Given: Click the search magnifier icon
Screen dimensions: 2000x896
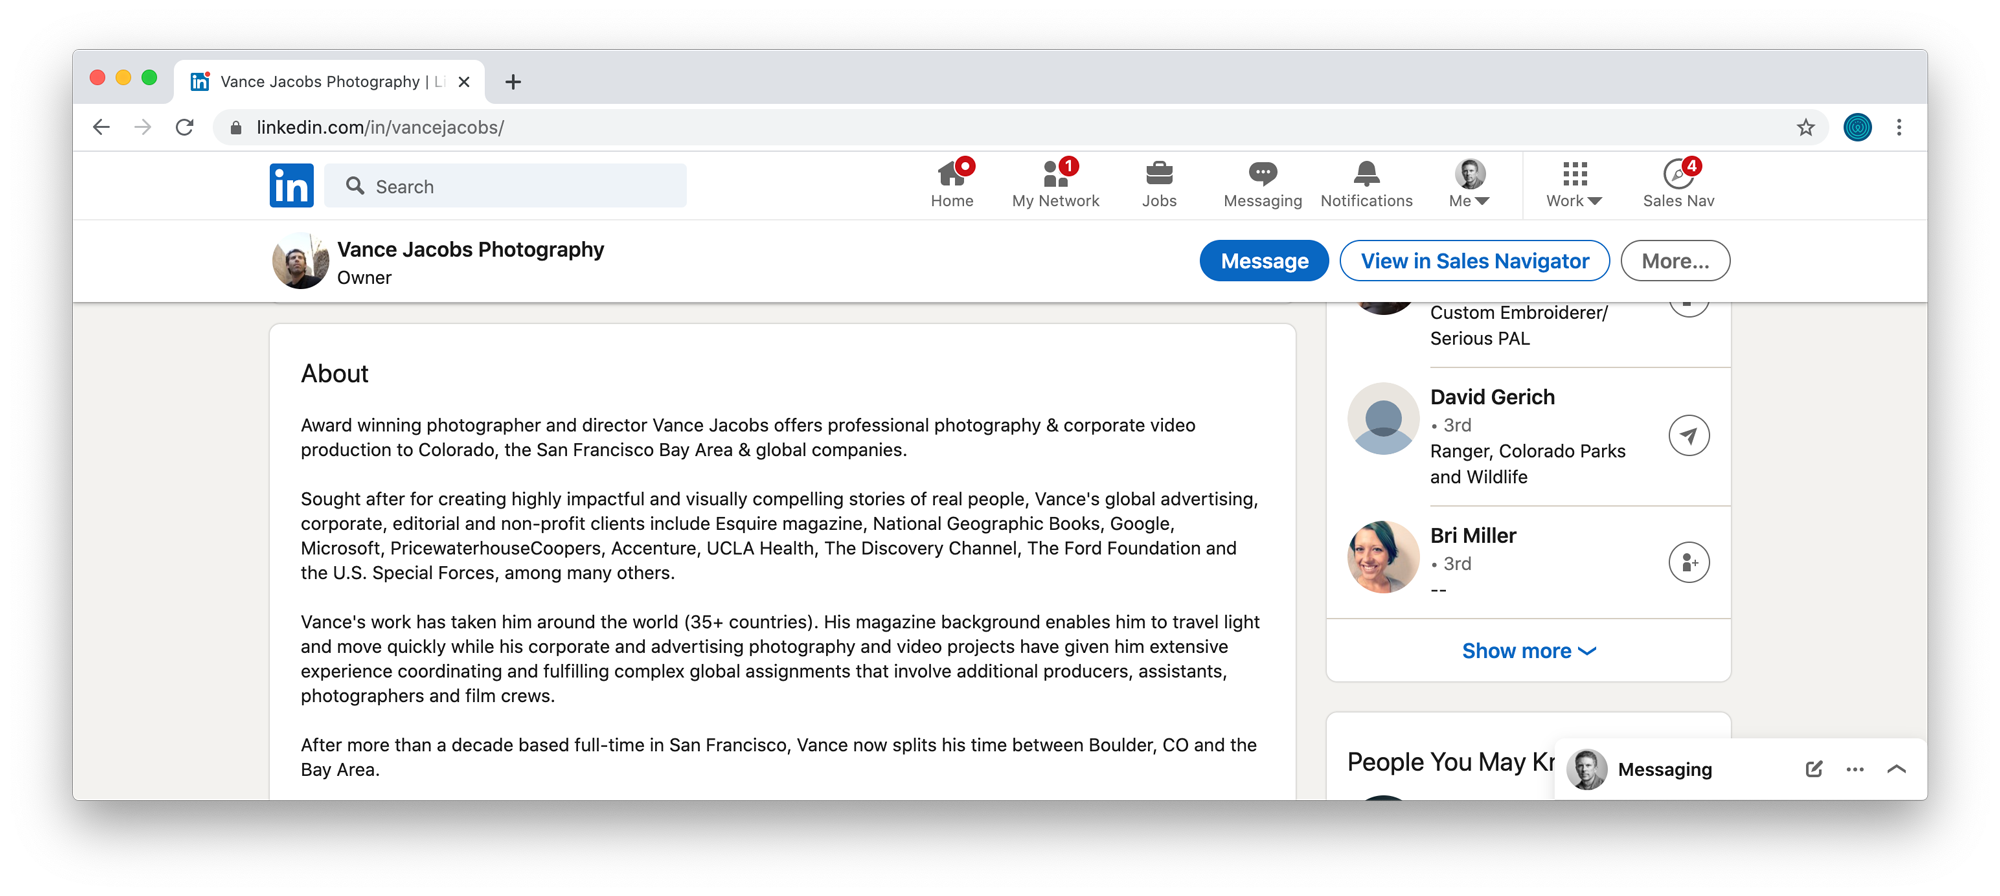Looking at the screenshot, I should coord(355,186).
